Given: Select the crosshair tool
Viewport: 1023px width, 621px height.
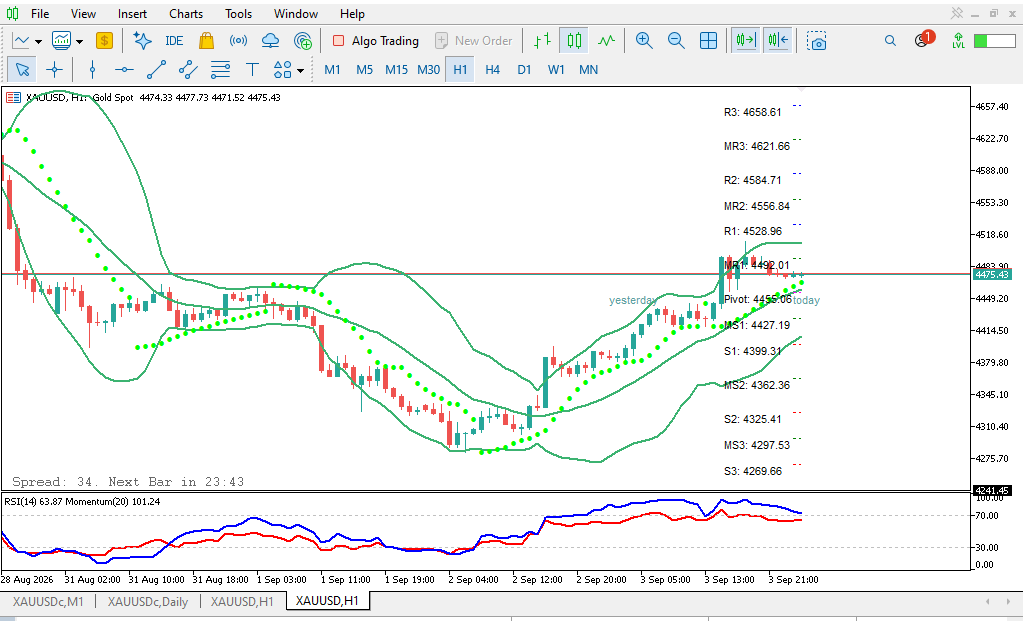Looking at the screenshot, I should (x=55, y=69).
